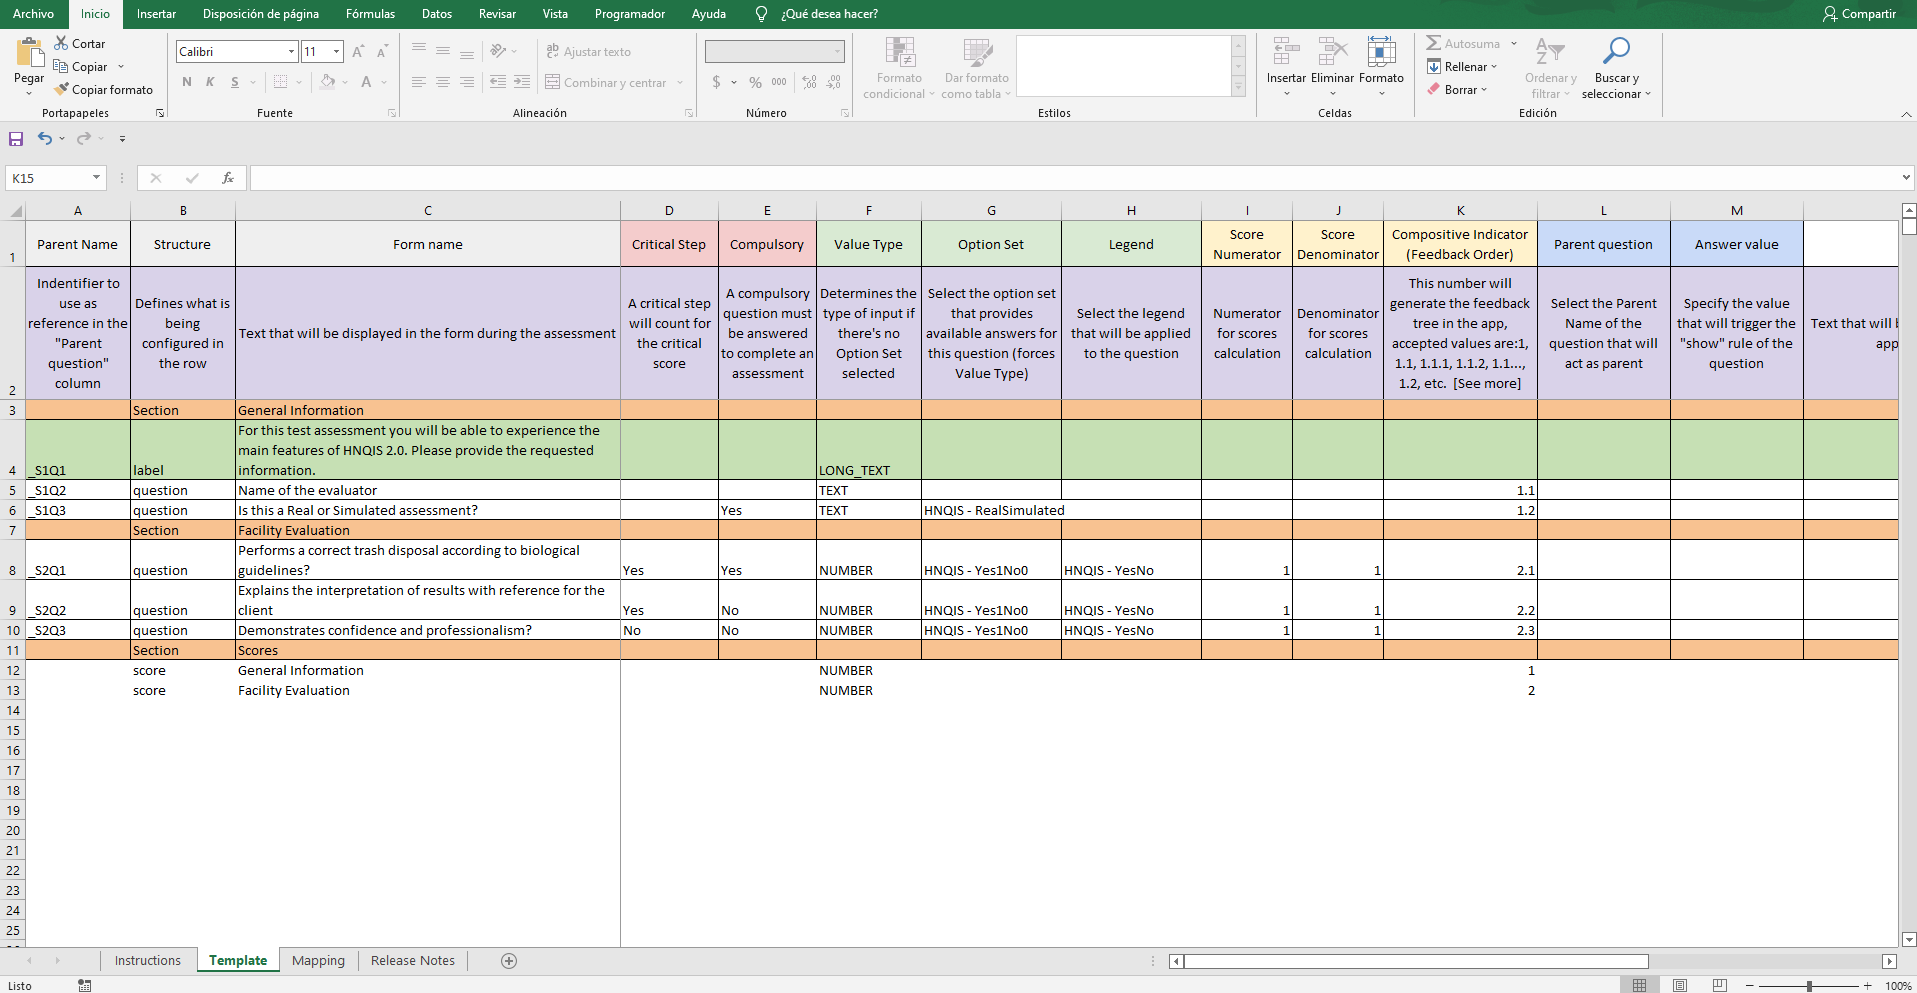Decrease indent in Alineación group
The height and width of the screenshot is (993, 1917).
(x=498, y=82)
